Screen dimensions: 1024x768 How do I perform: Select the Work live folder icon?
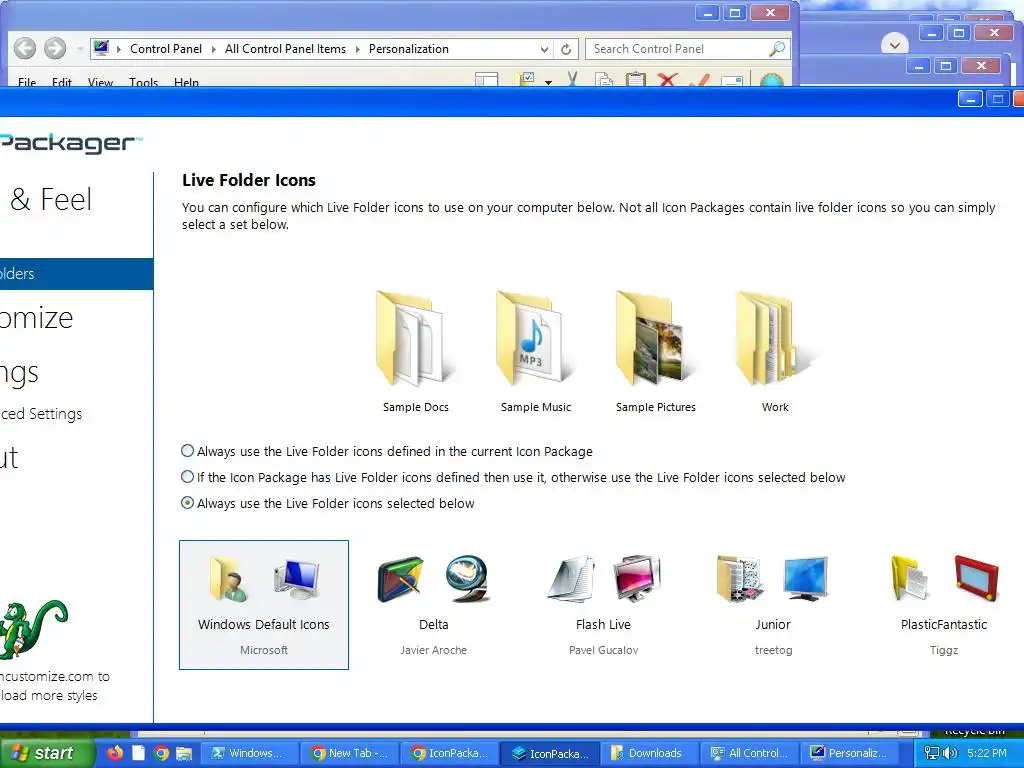pyautogui.click(x=775, y=351)
